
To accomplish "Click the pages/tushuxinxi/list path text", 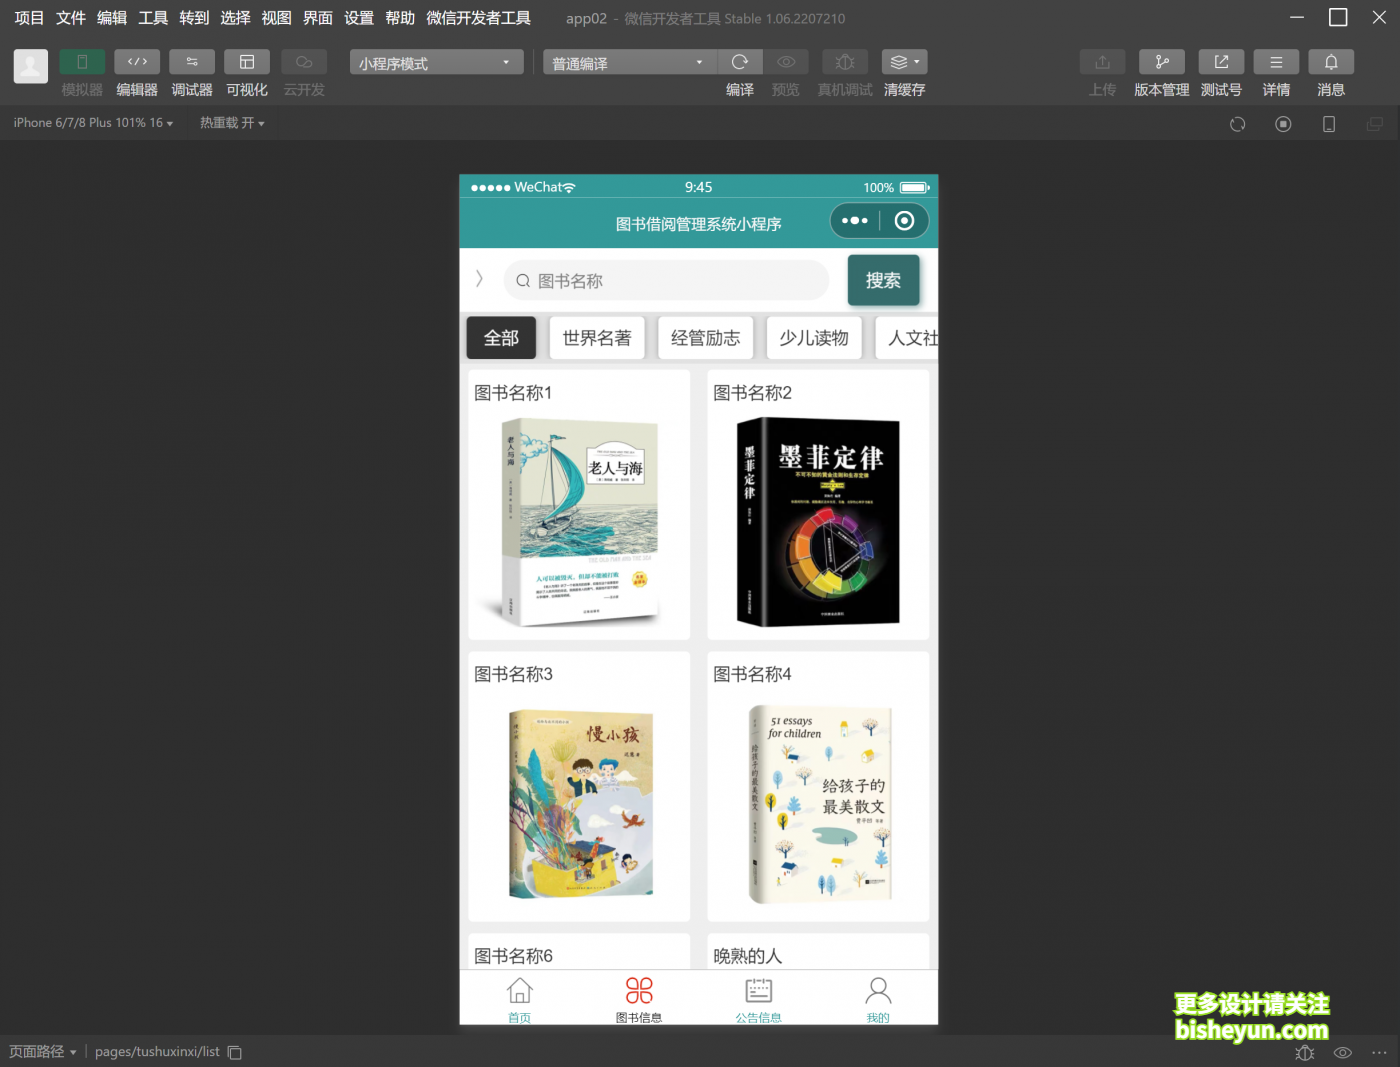I will pos(157,1052).
